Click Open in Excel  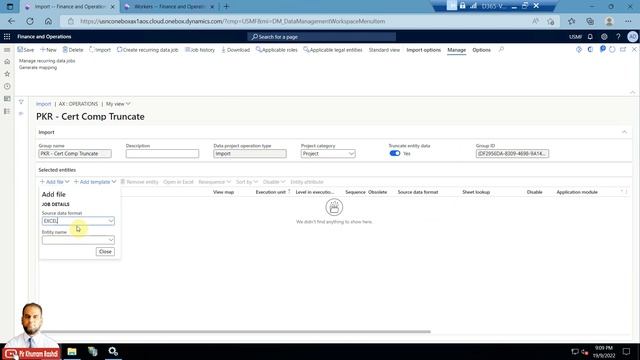coord(178,182)
